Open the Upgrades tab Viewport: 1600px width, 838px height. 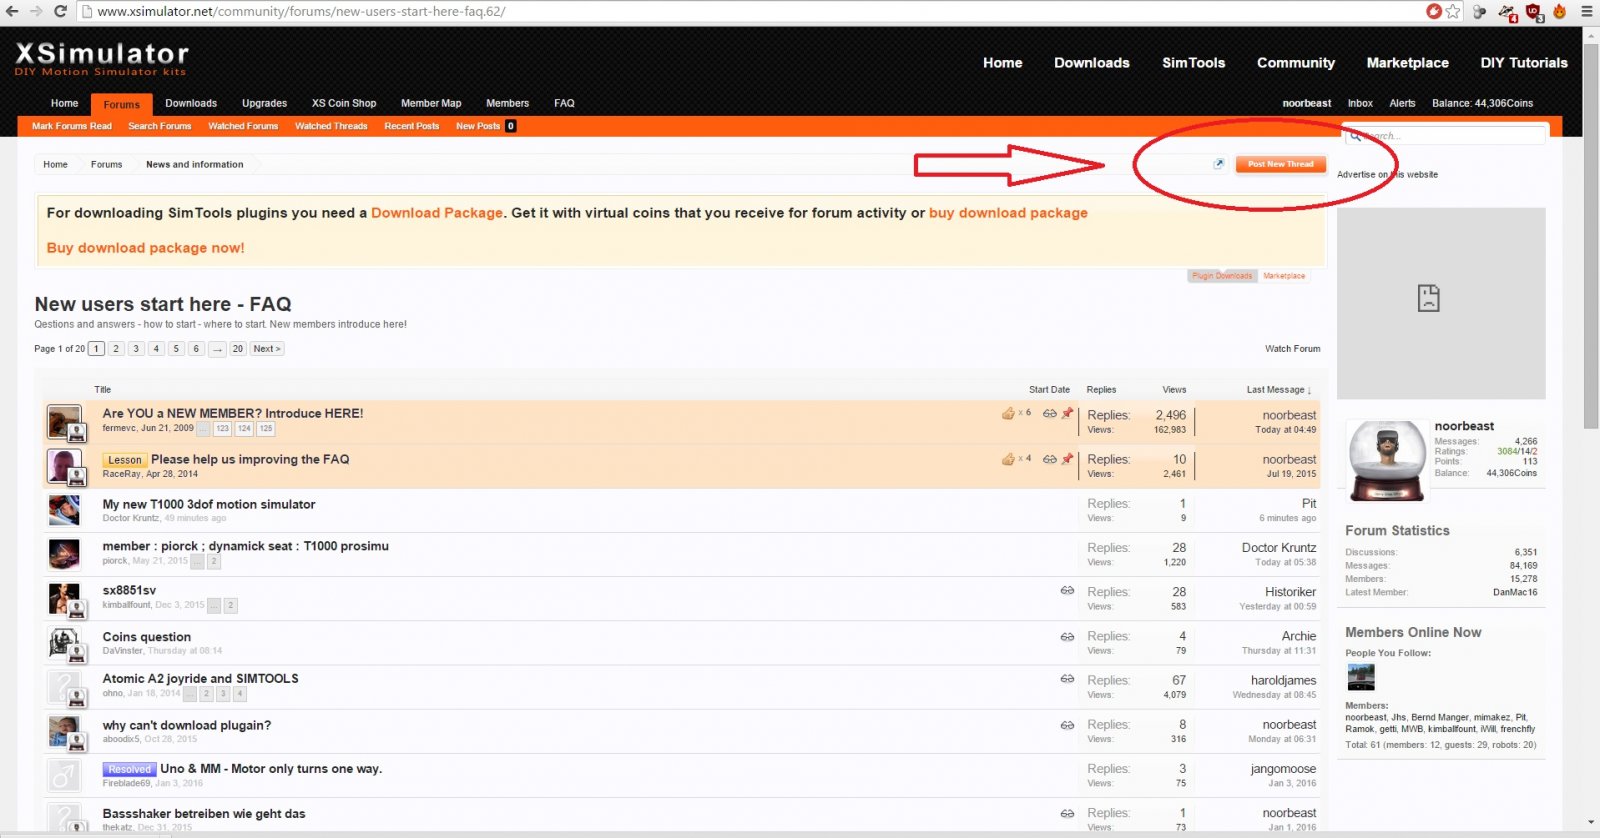click(x=264, y=103)
